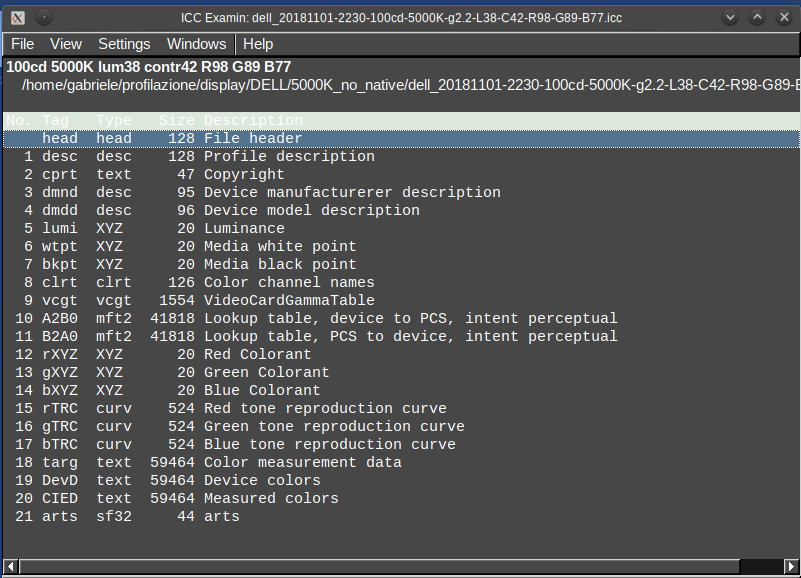Click the horizontal scrollbar left arrow
Image resolution: width=801 pixels, height=578 pixels.
pyautogui.click(x=10, y=568)
